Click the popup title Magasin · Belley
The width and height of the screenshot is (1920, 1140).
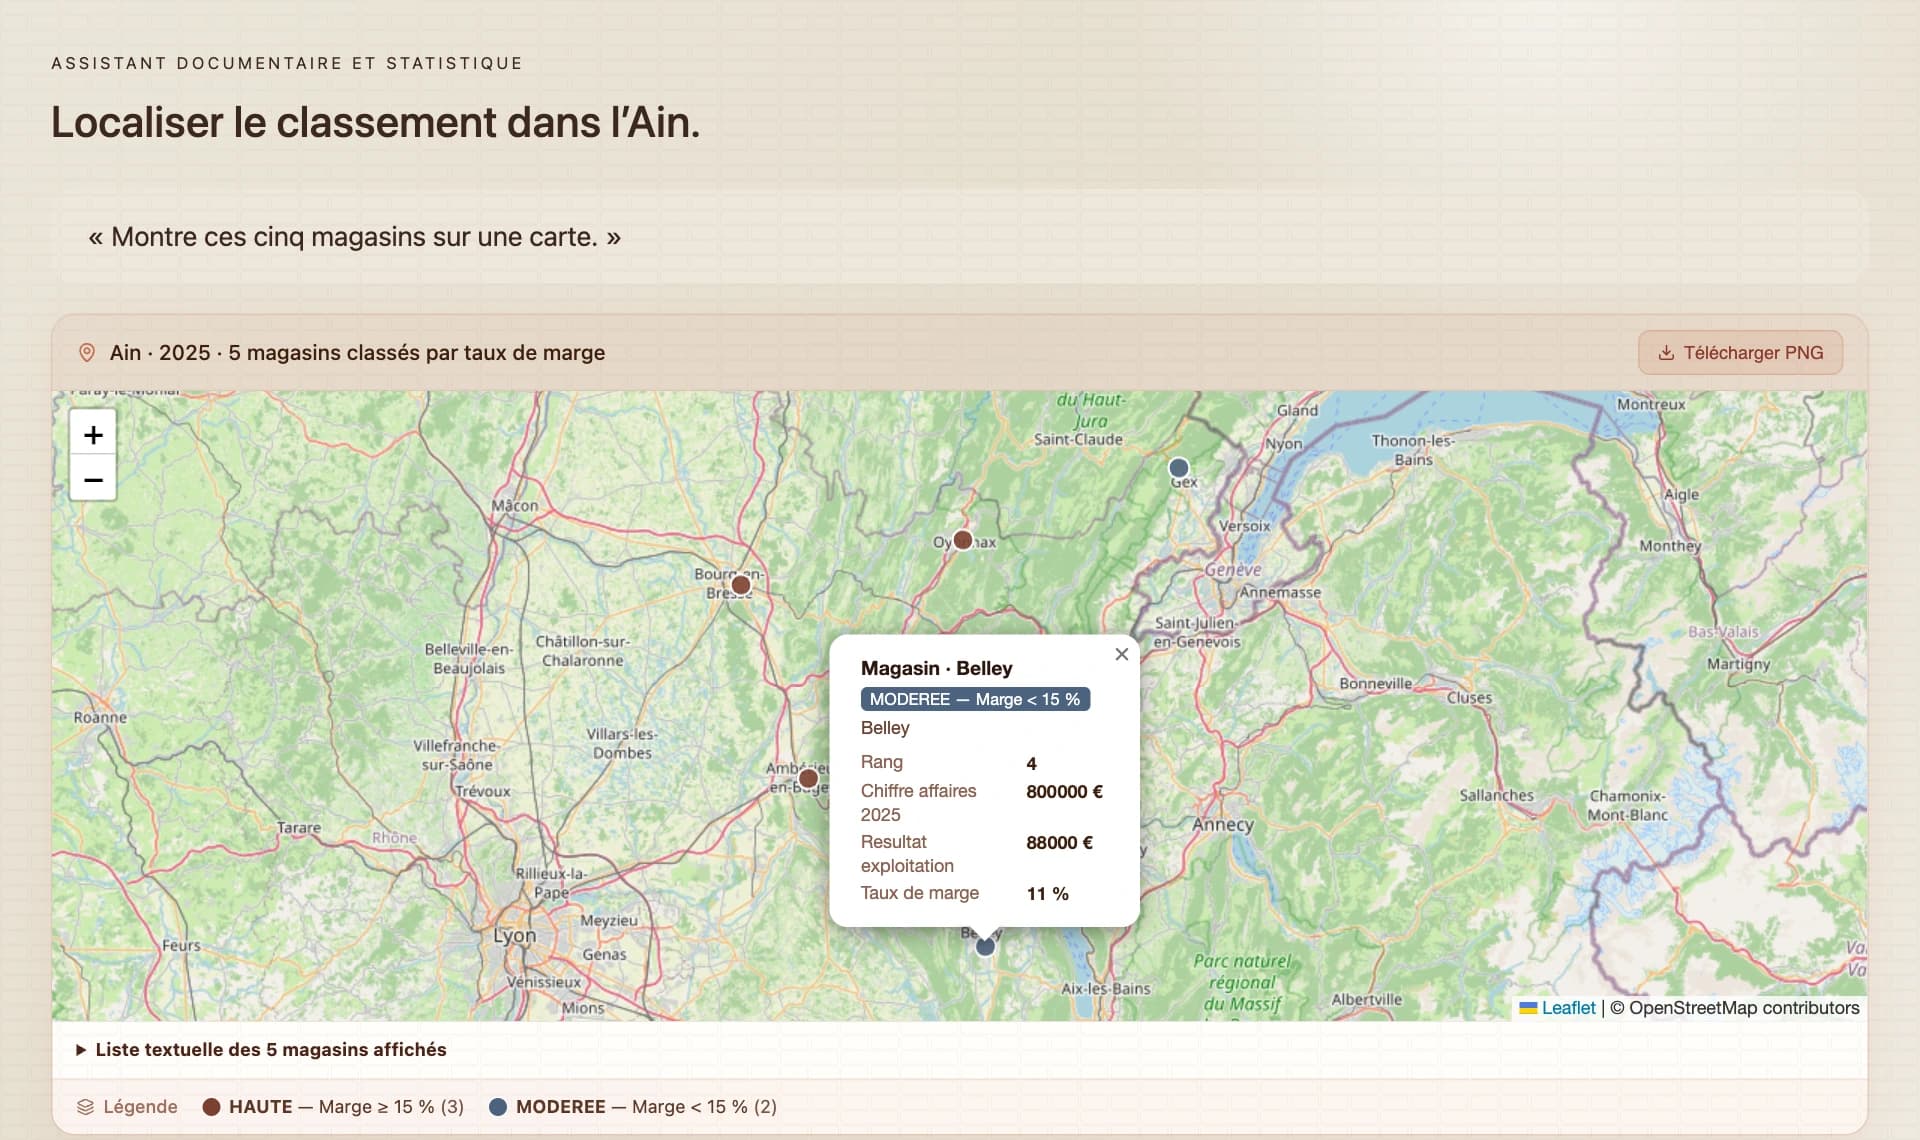[936, 668]
